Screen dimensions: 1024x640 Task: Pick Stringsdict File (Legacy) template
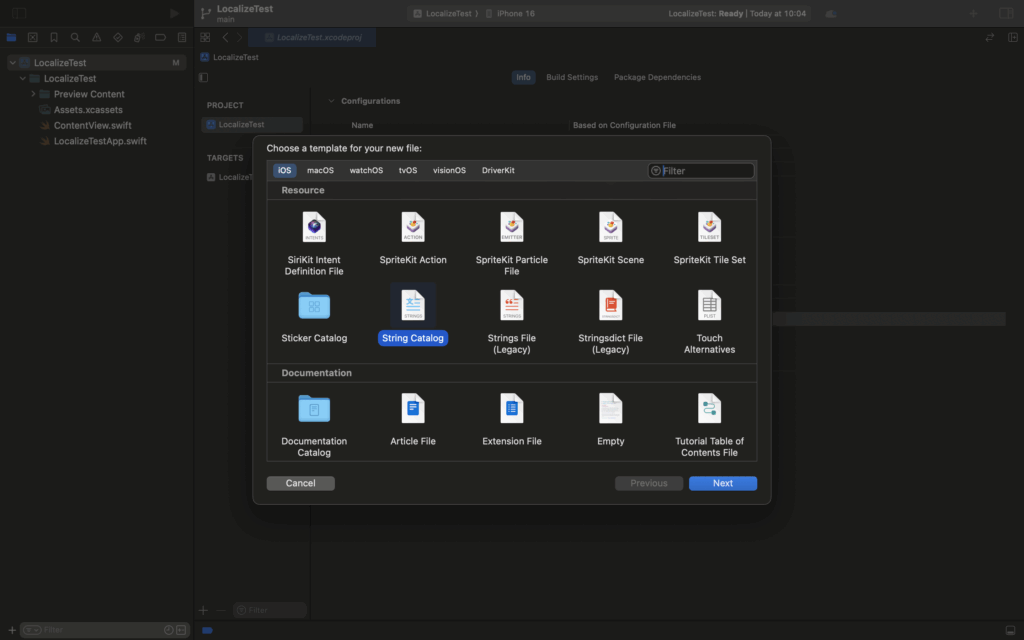tap(611, 322)
